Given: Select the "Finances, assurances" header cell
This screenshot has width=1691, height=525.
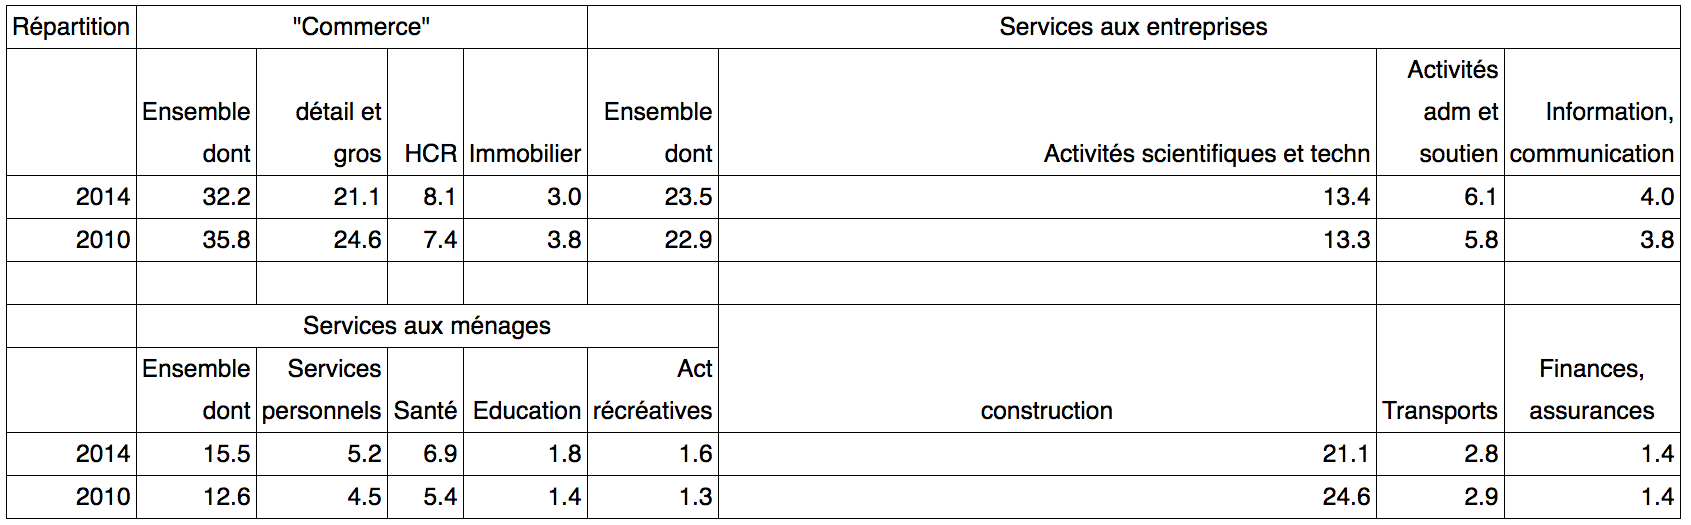Looking at the screenshot, I should point(1591,390).
